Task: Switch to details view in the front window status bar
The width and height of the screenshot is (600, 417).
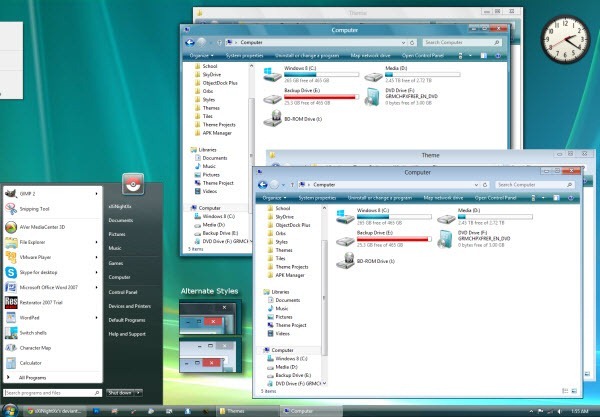Action: [x=565, y=391]
